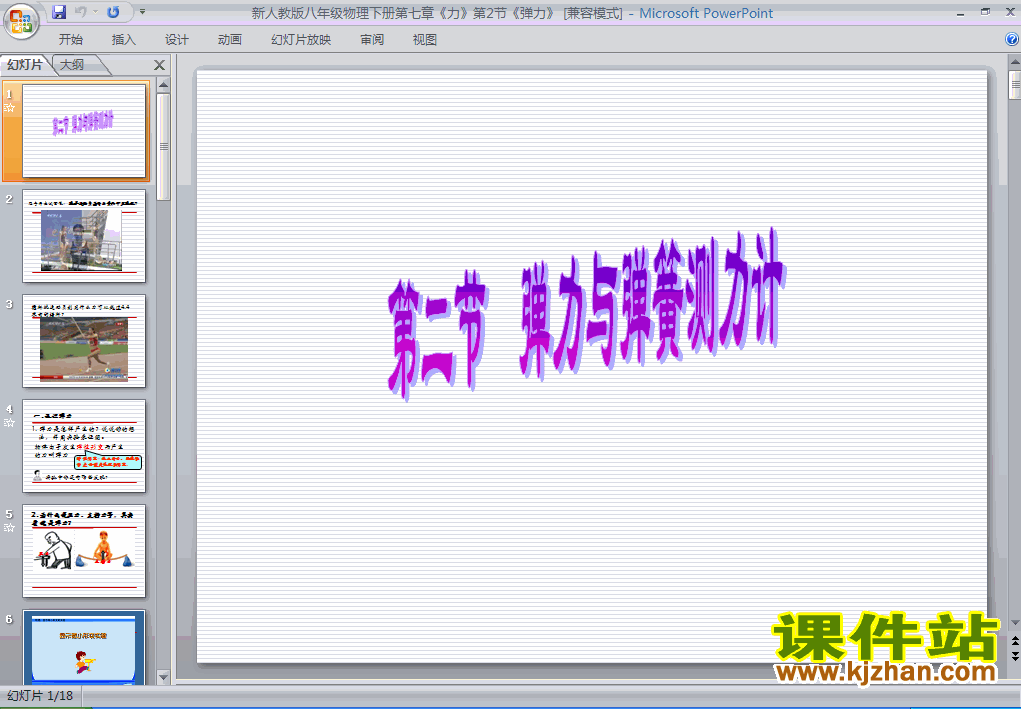Image resolution: width=1021 pixels, height=709 pixels.
Task: Open the 动画 ribbon tab
Action: (230, 40)
